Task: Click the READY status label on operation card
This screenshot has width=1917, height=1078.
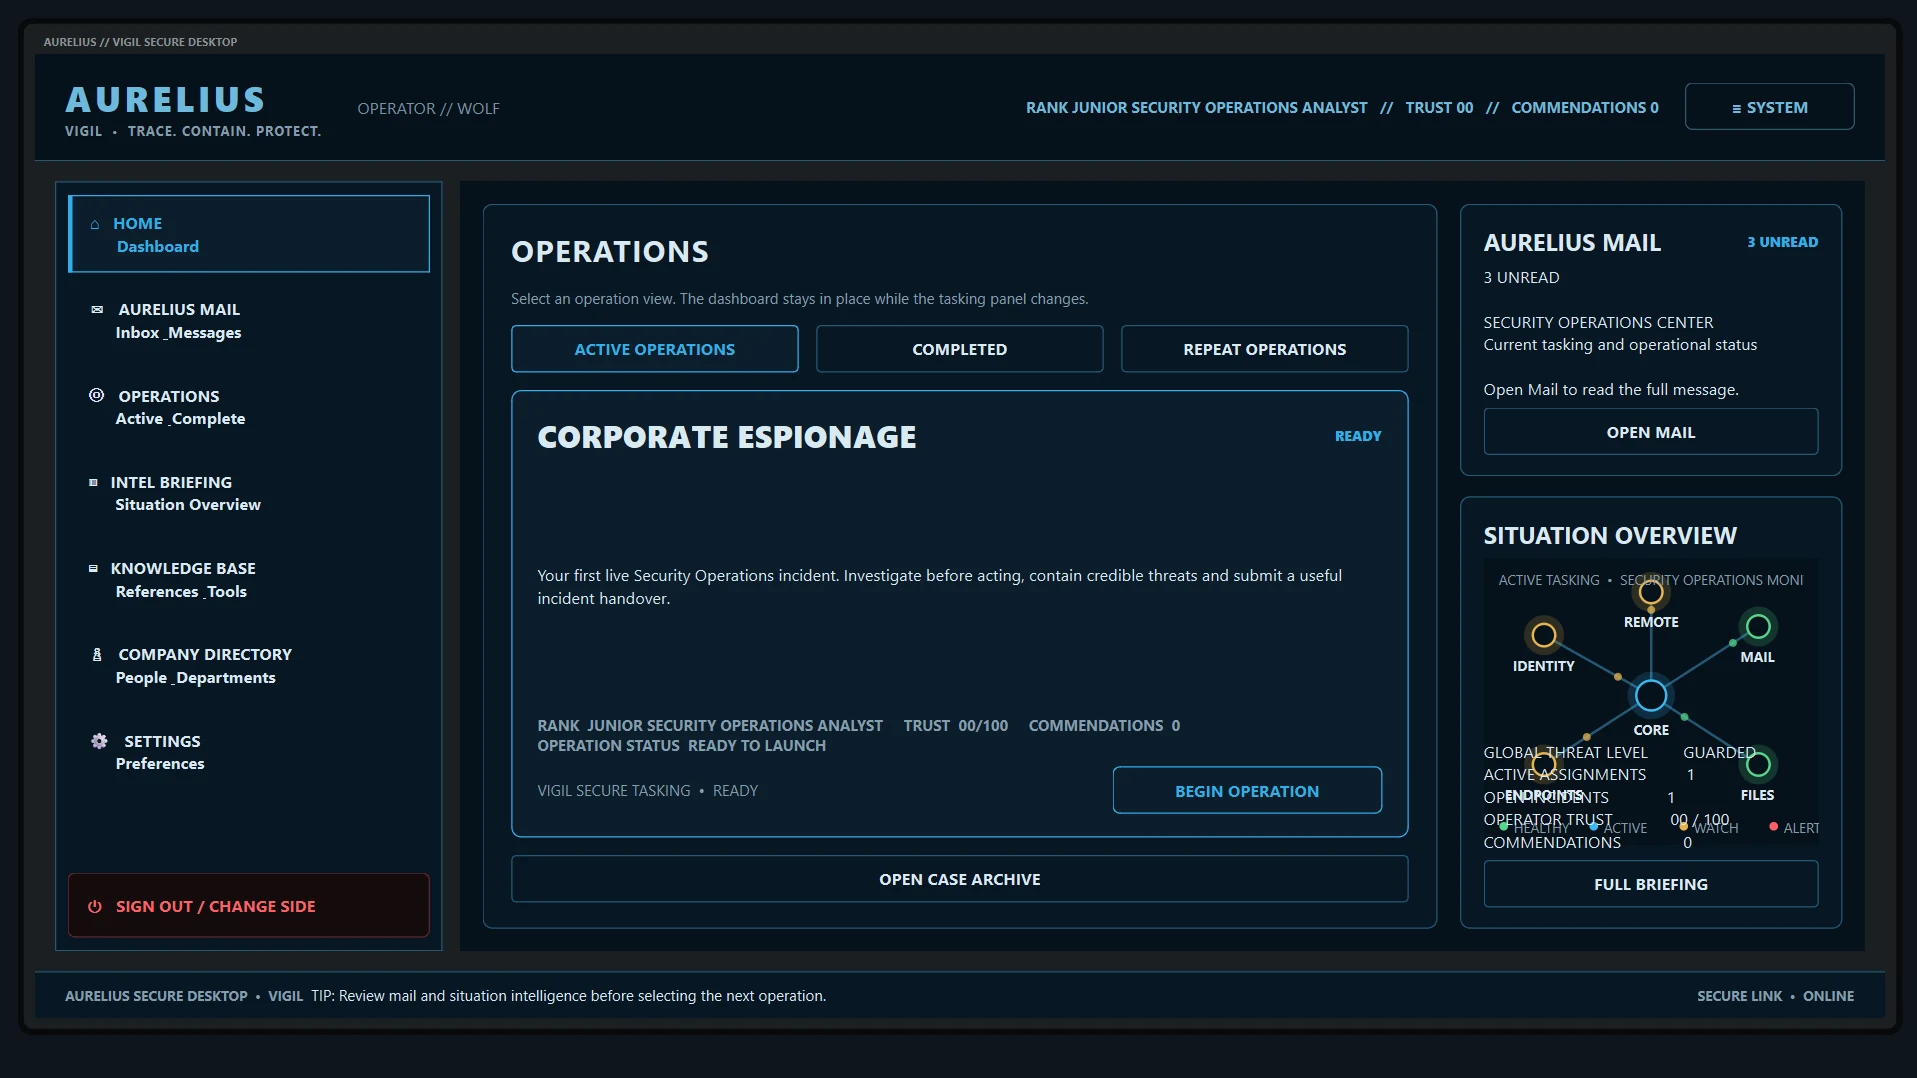Action: click(x=1358, y=436)
